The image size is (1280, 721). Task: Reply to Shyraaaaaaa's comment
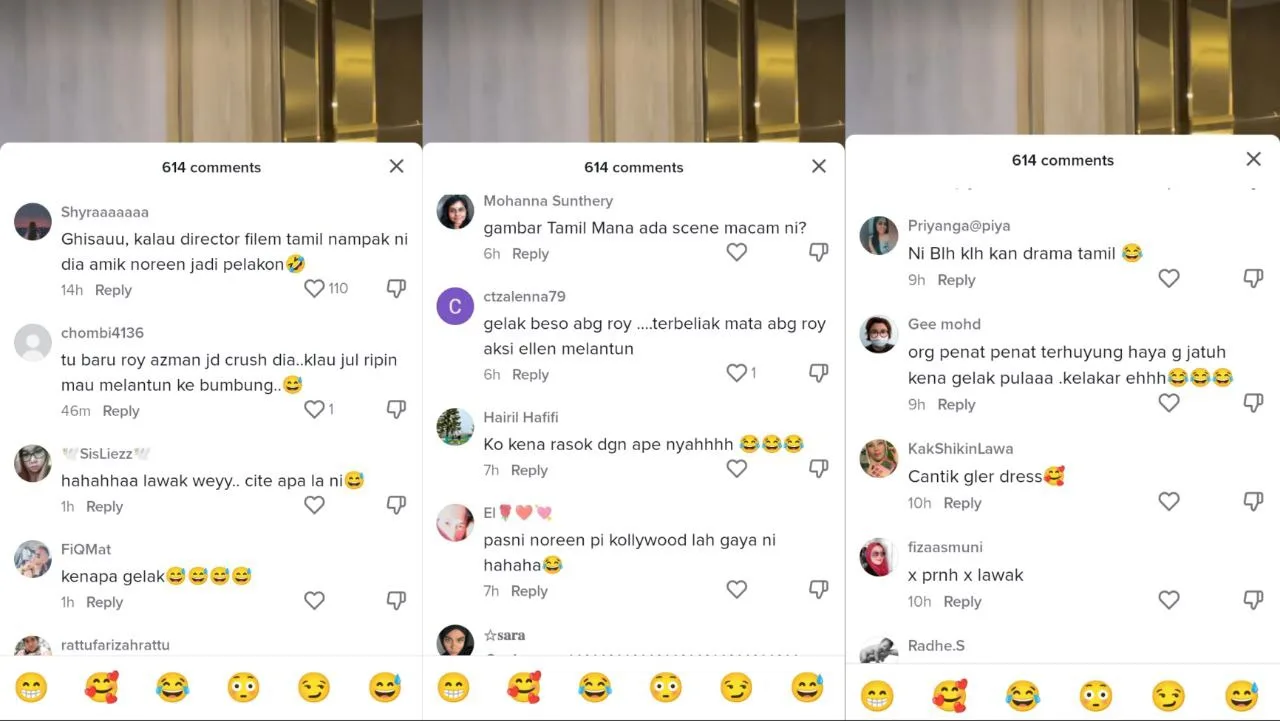tap(113, 290)
